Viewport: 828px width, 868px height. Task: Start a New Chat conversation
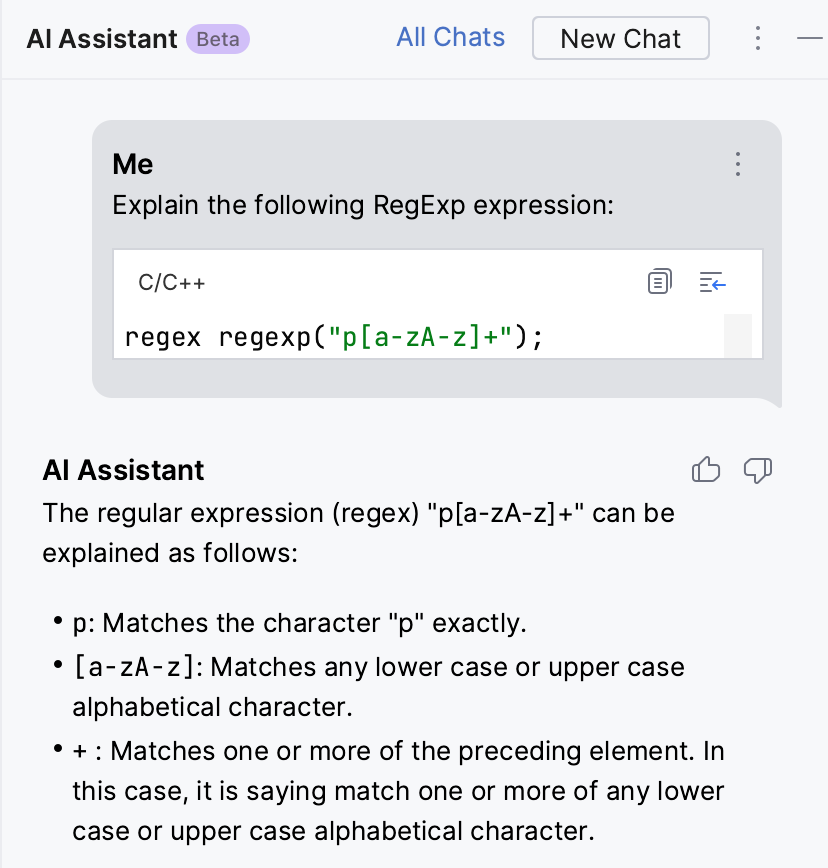pyautogui.click(x=620, y=38)
